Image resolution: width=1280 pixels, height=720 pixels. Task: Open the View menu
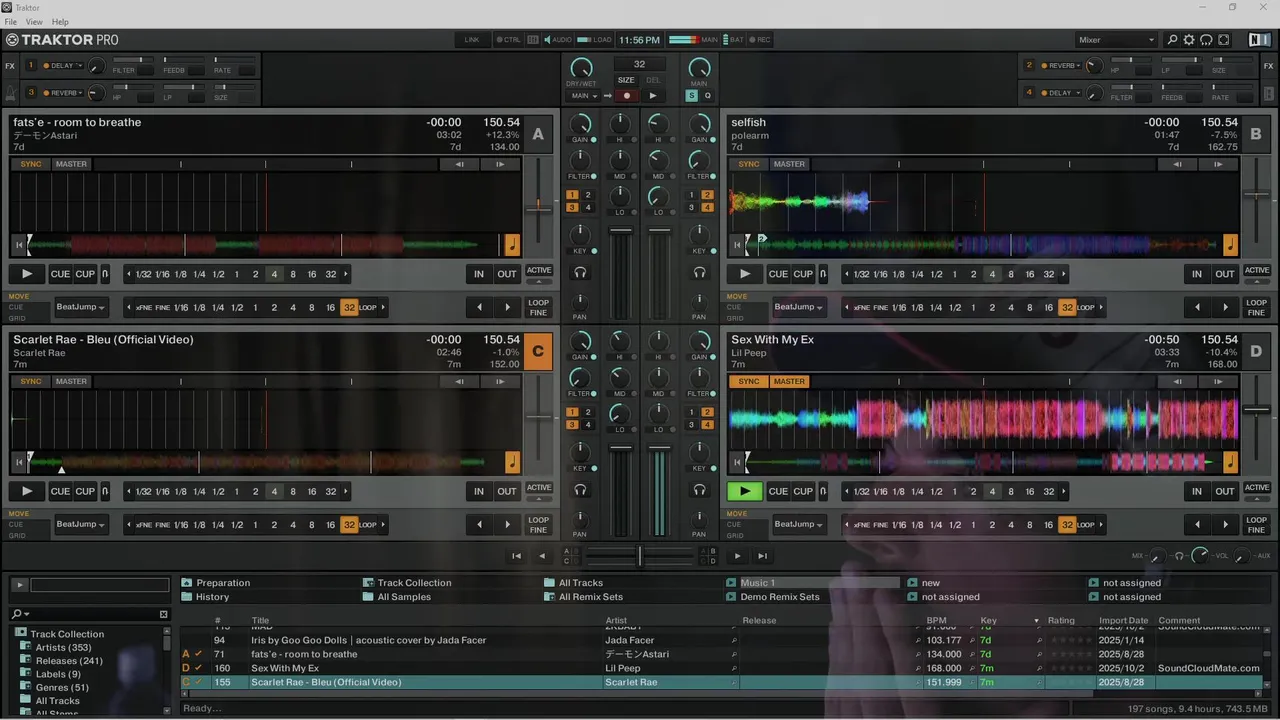tap(34, 22)
